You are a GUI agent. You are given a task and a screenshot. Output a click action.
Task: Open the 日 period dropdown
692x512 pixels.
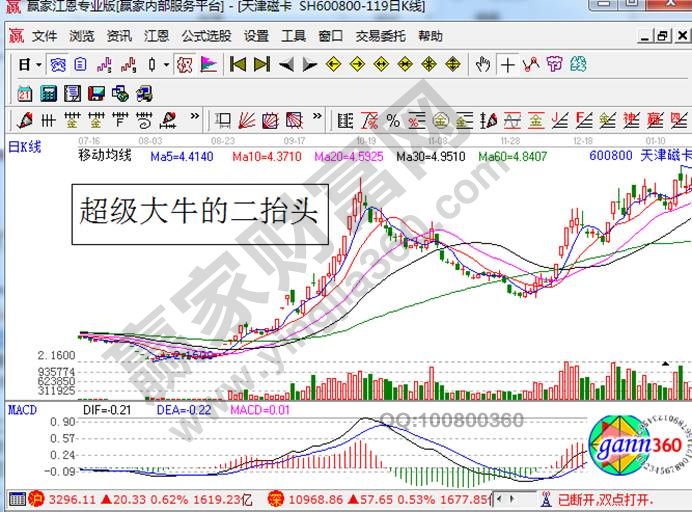pos(29,65)
